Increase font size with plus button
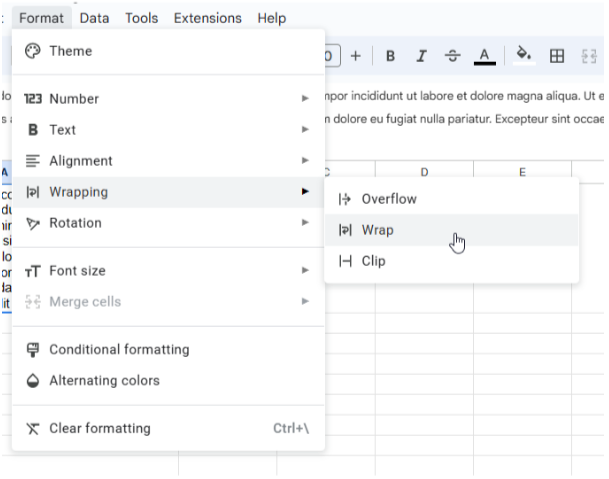 355,56
